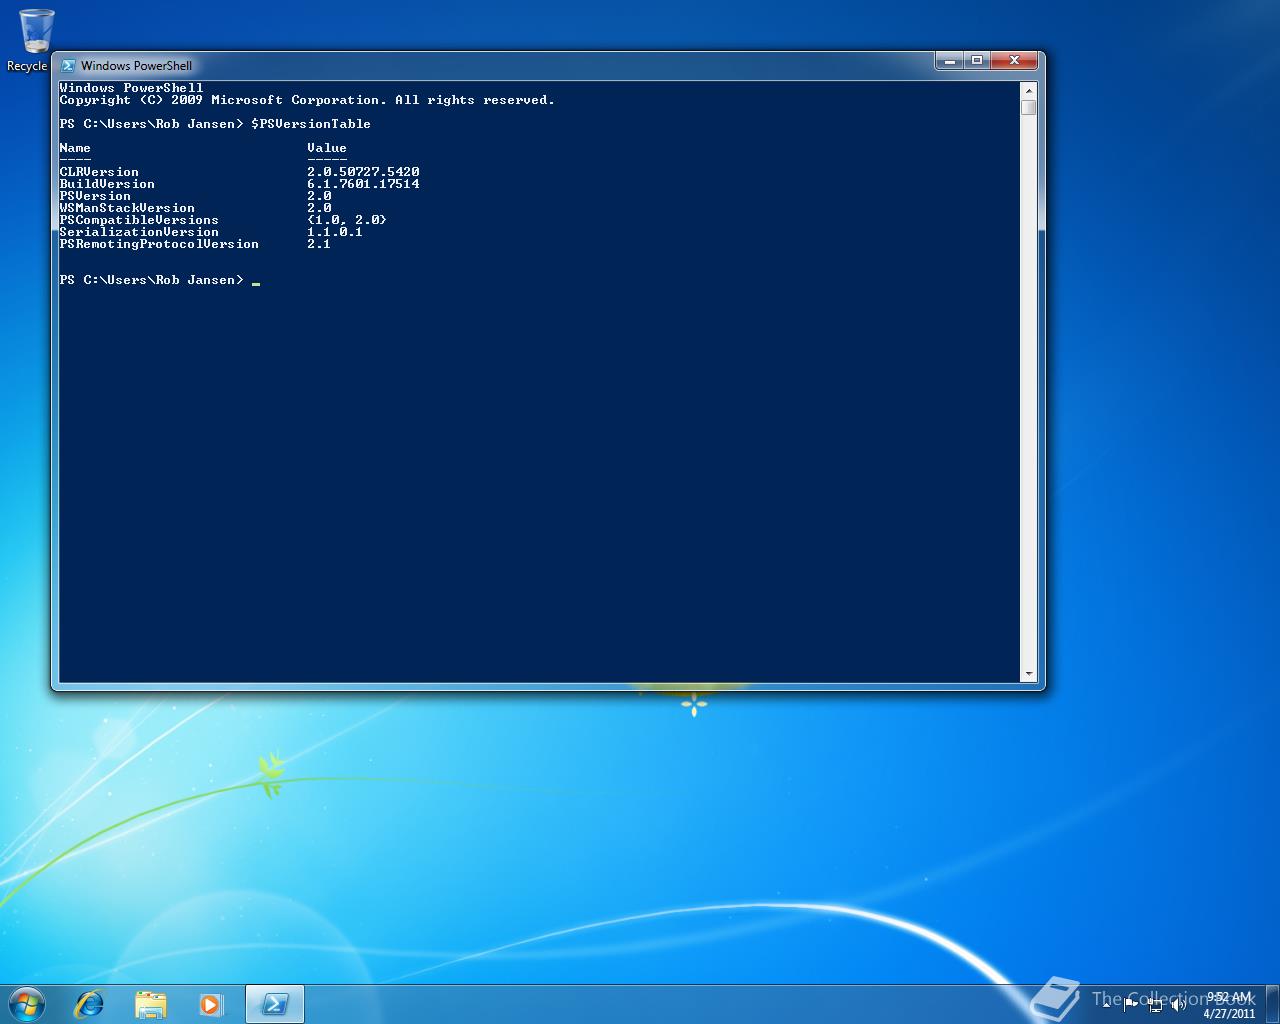Click the PowerShell icon in the window title bar
Image resolution: width=1280 pixels, height=1024 pixels.
pos(68,65)
